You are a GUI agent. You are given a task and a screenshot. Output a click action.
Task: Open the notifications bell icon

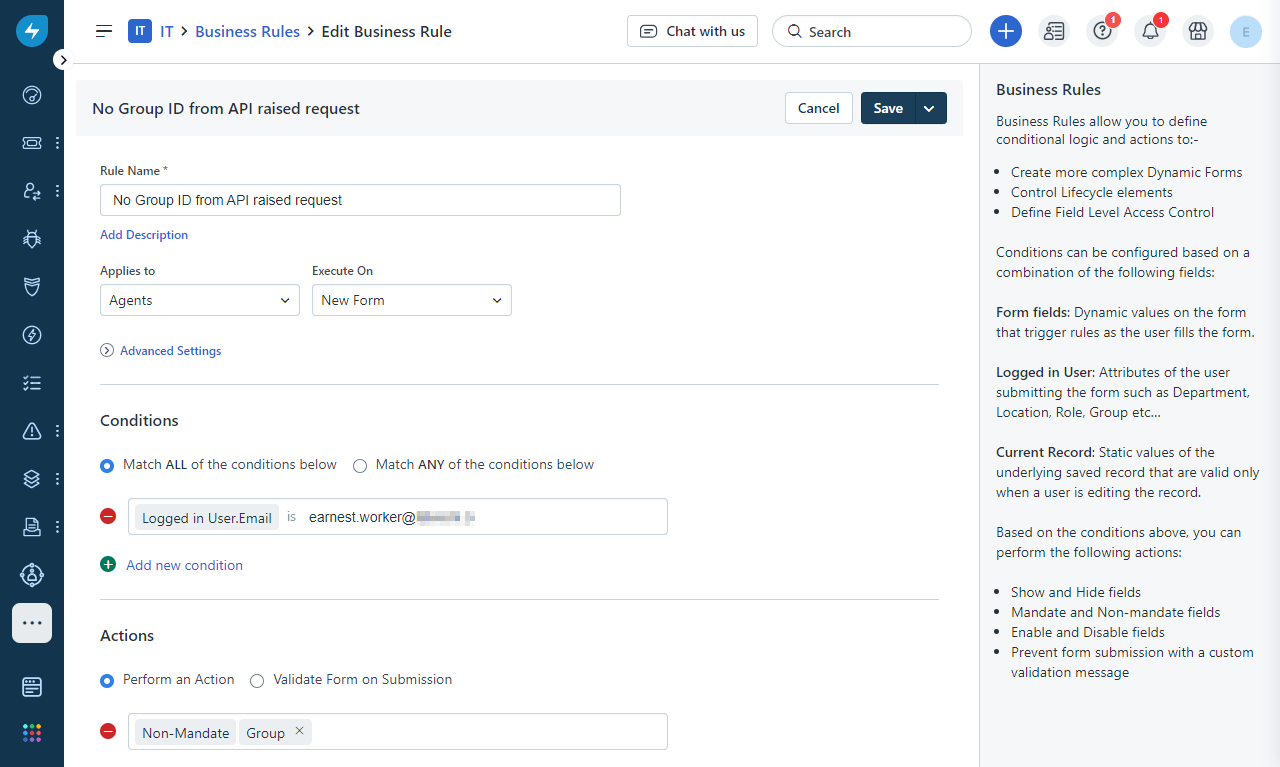[x=1150, y=31]
